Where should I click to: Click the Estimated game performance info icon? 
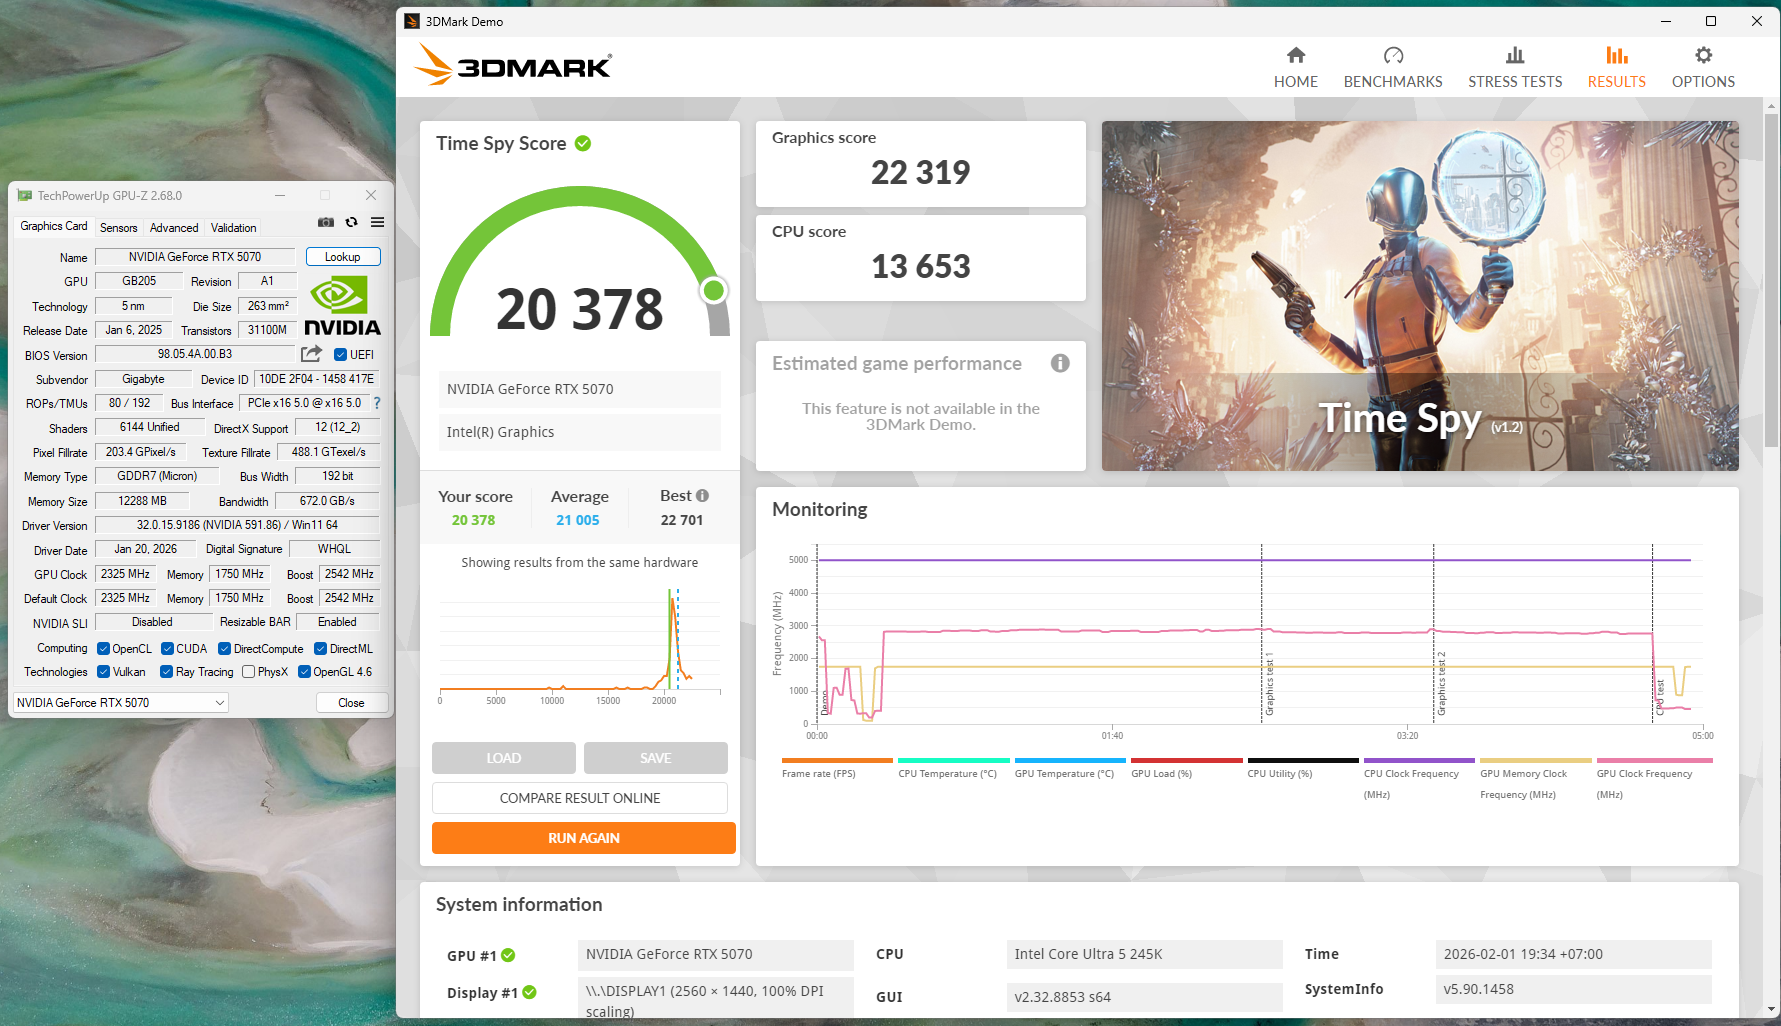point(1060,363)
